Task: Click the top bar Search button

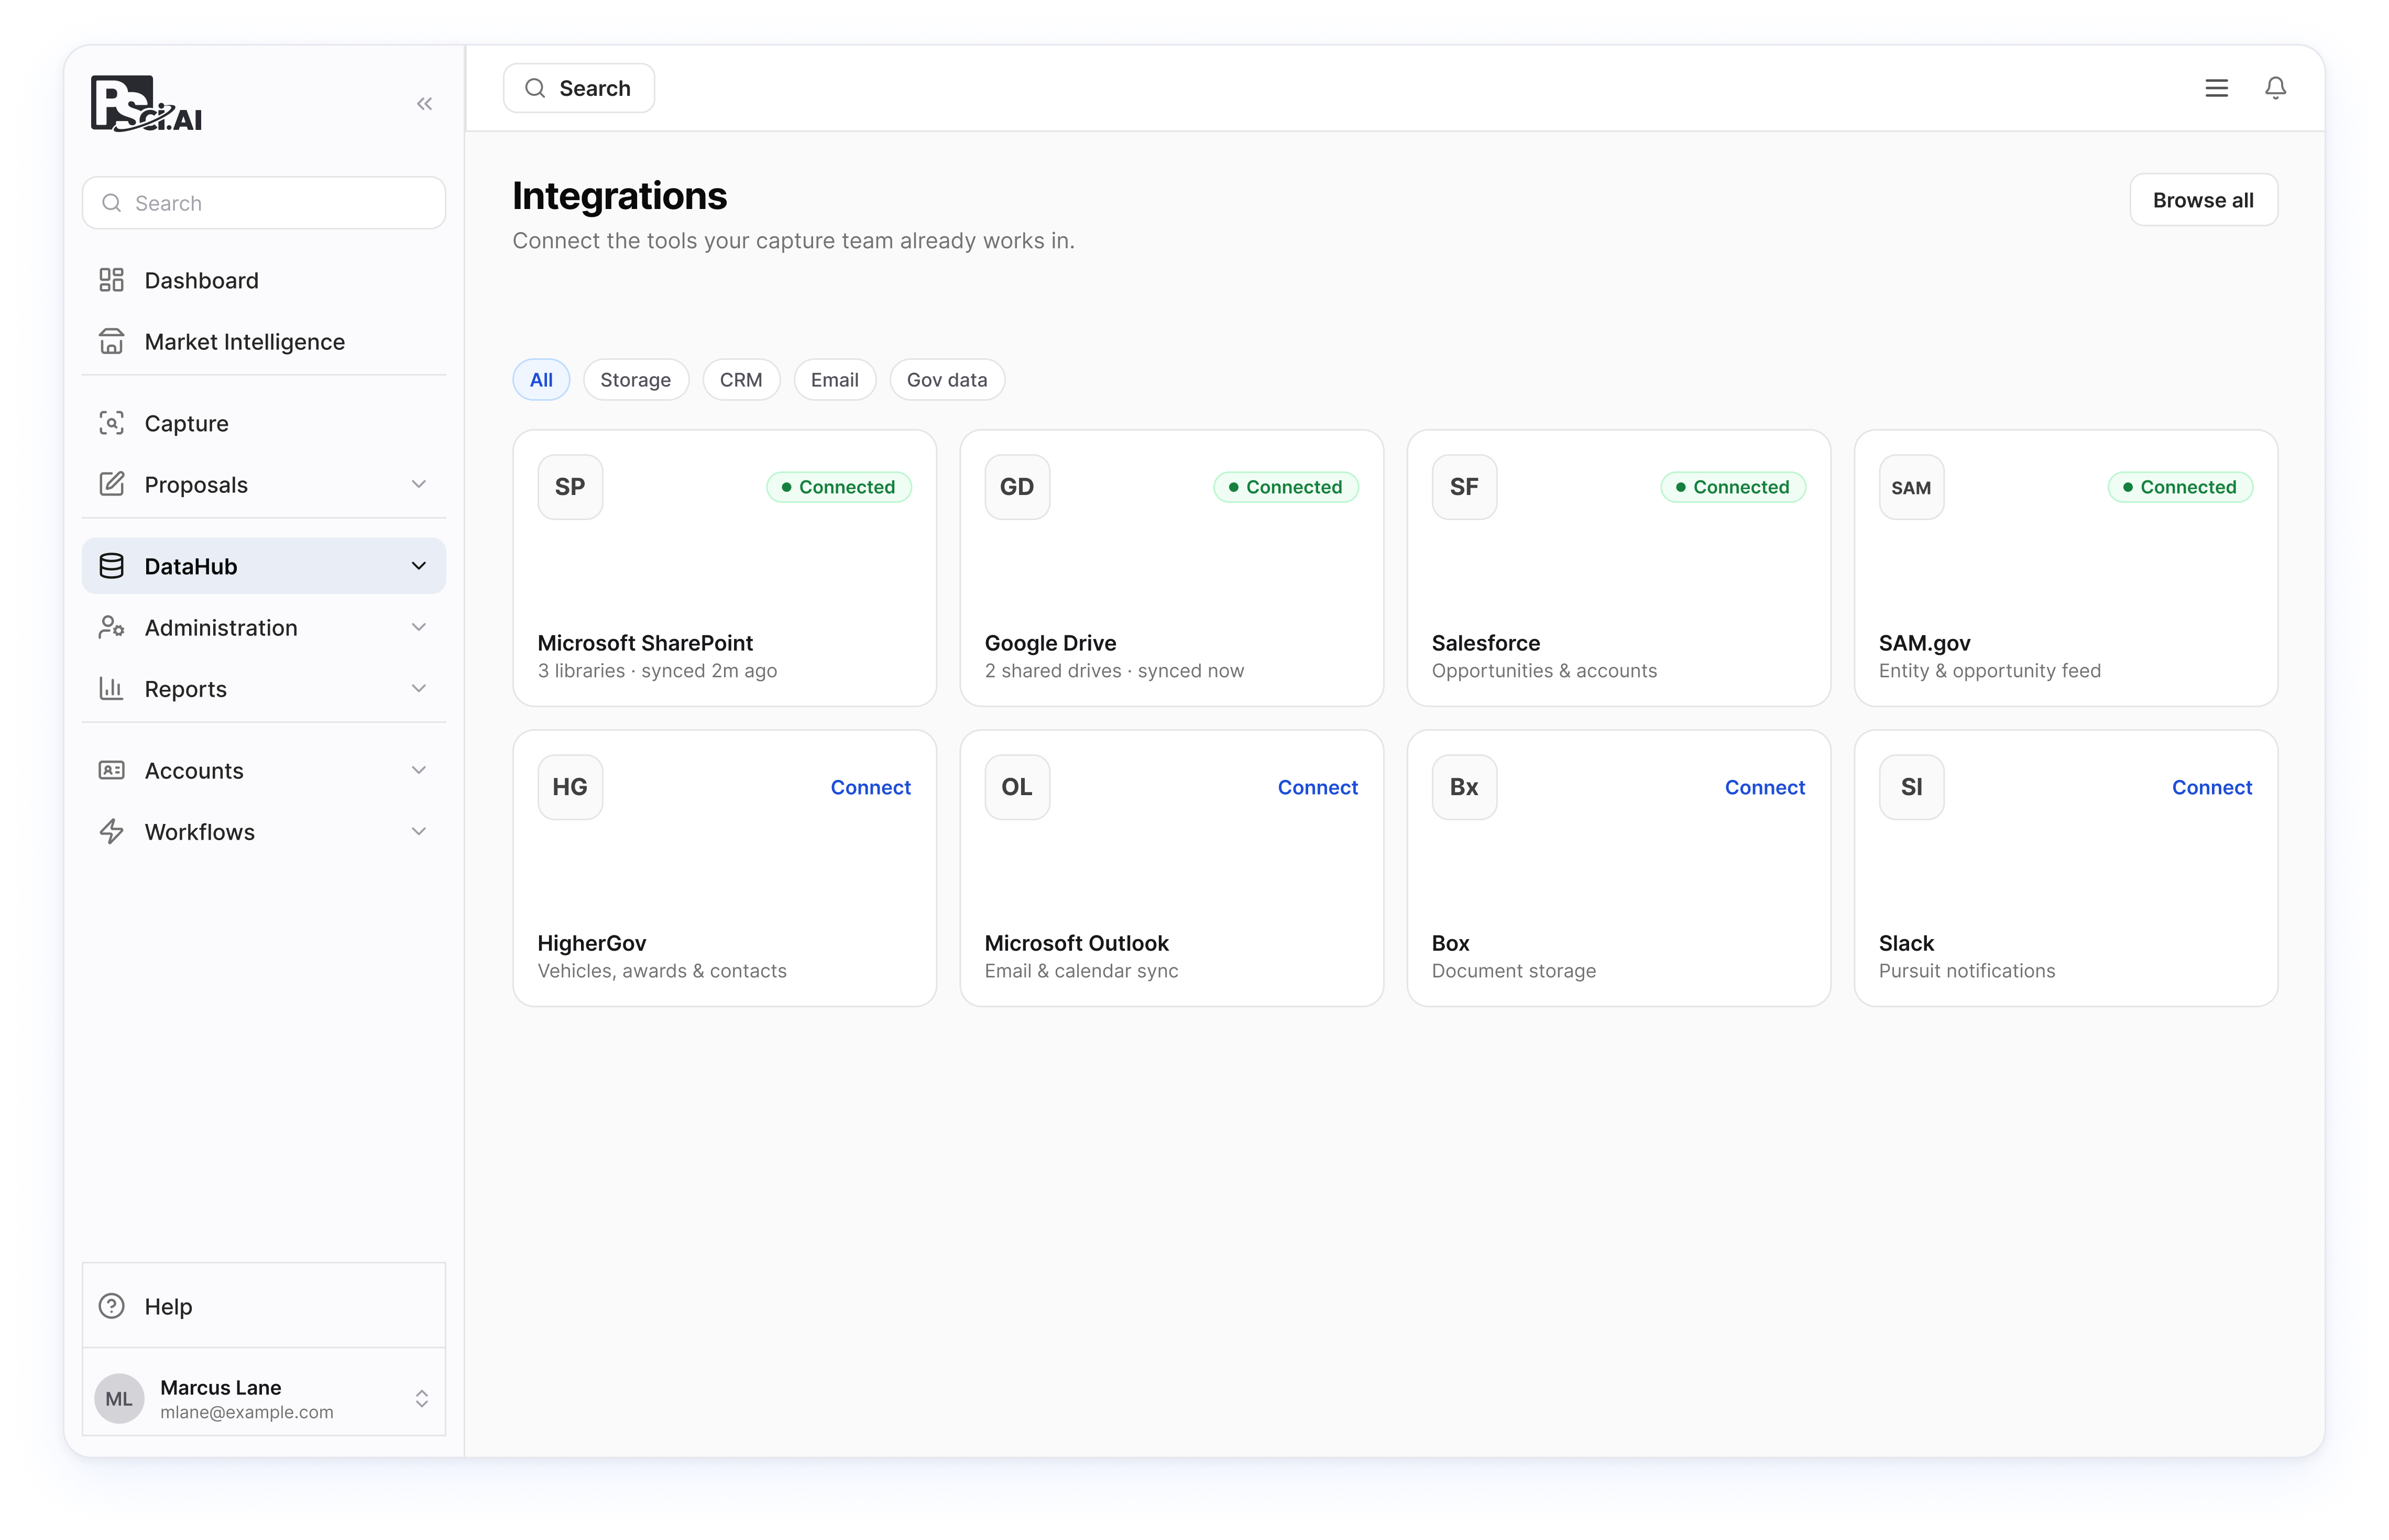Action: 579,88
